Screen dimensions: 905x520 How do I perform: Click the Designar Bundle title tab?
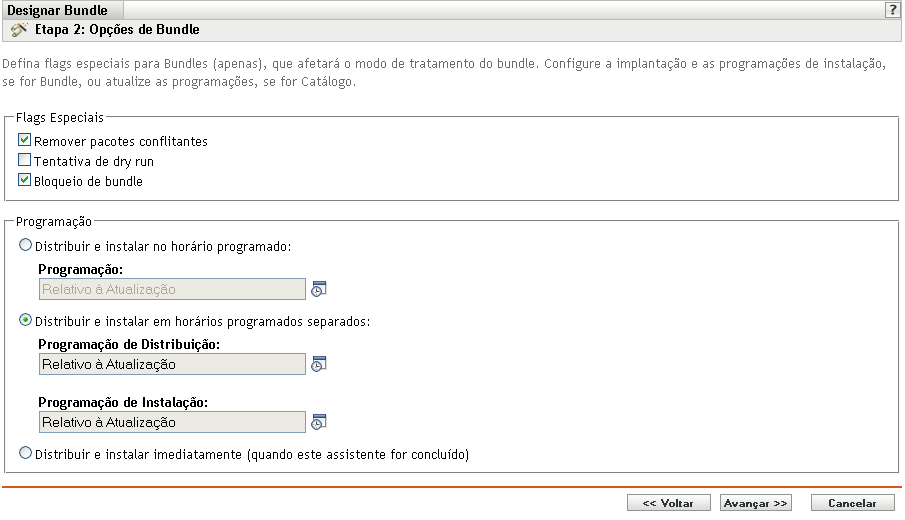57,9
